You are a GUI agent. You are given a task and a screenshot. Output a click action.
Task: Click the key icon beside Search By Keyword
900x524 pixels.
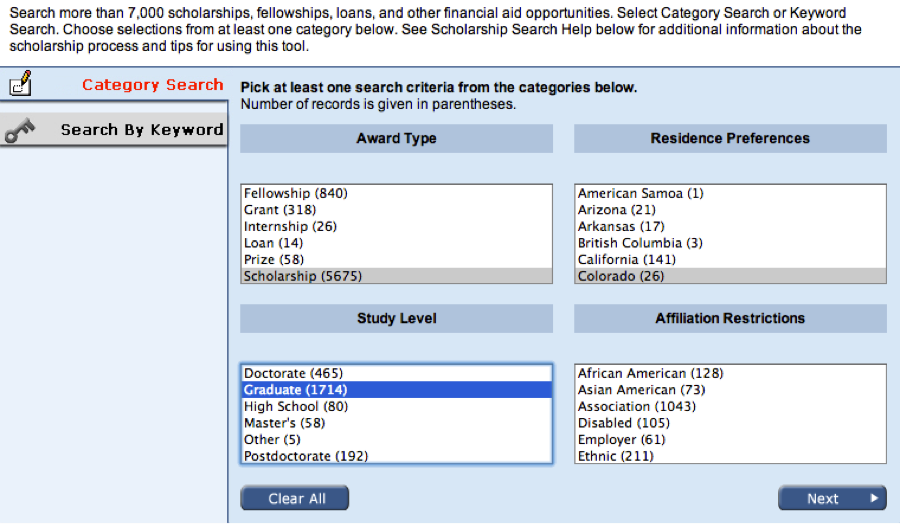coord(21,131)
